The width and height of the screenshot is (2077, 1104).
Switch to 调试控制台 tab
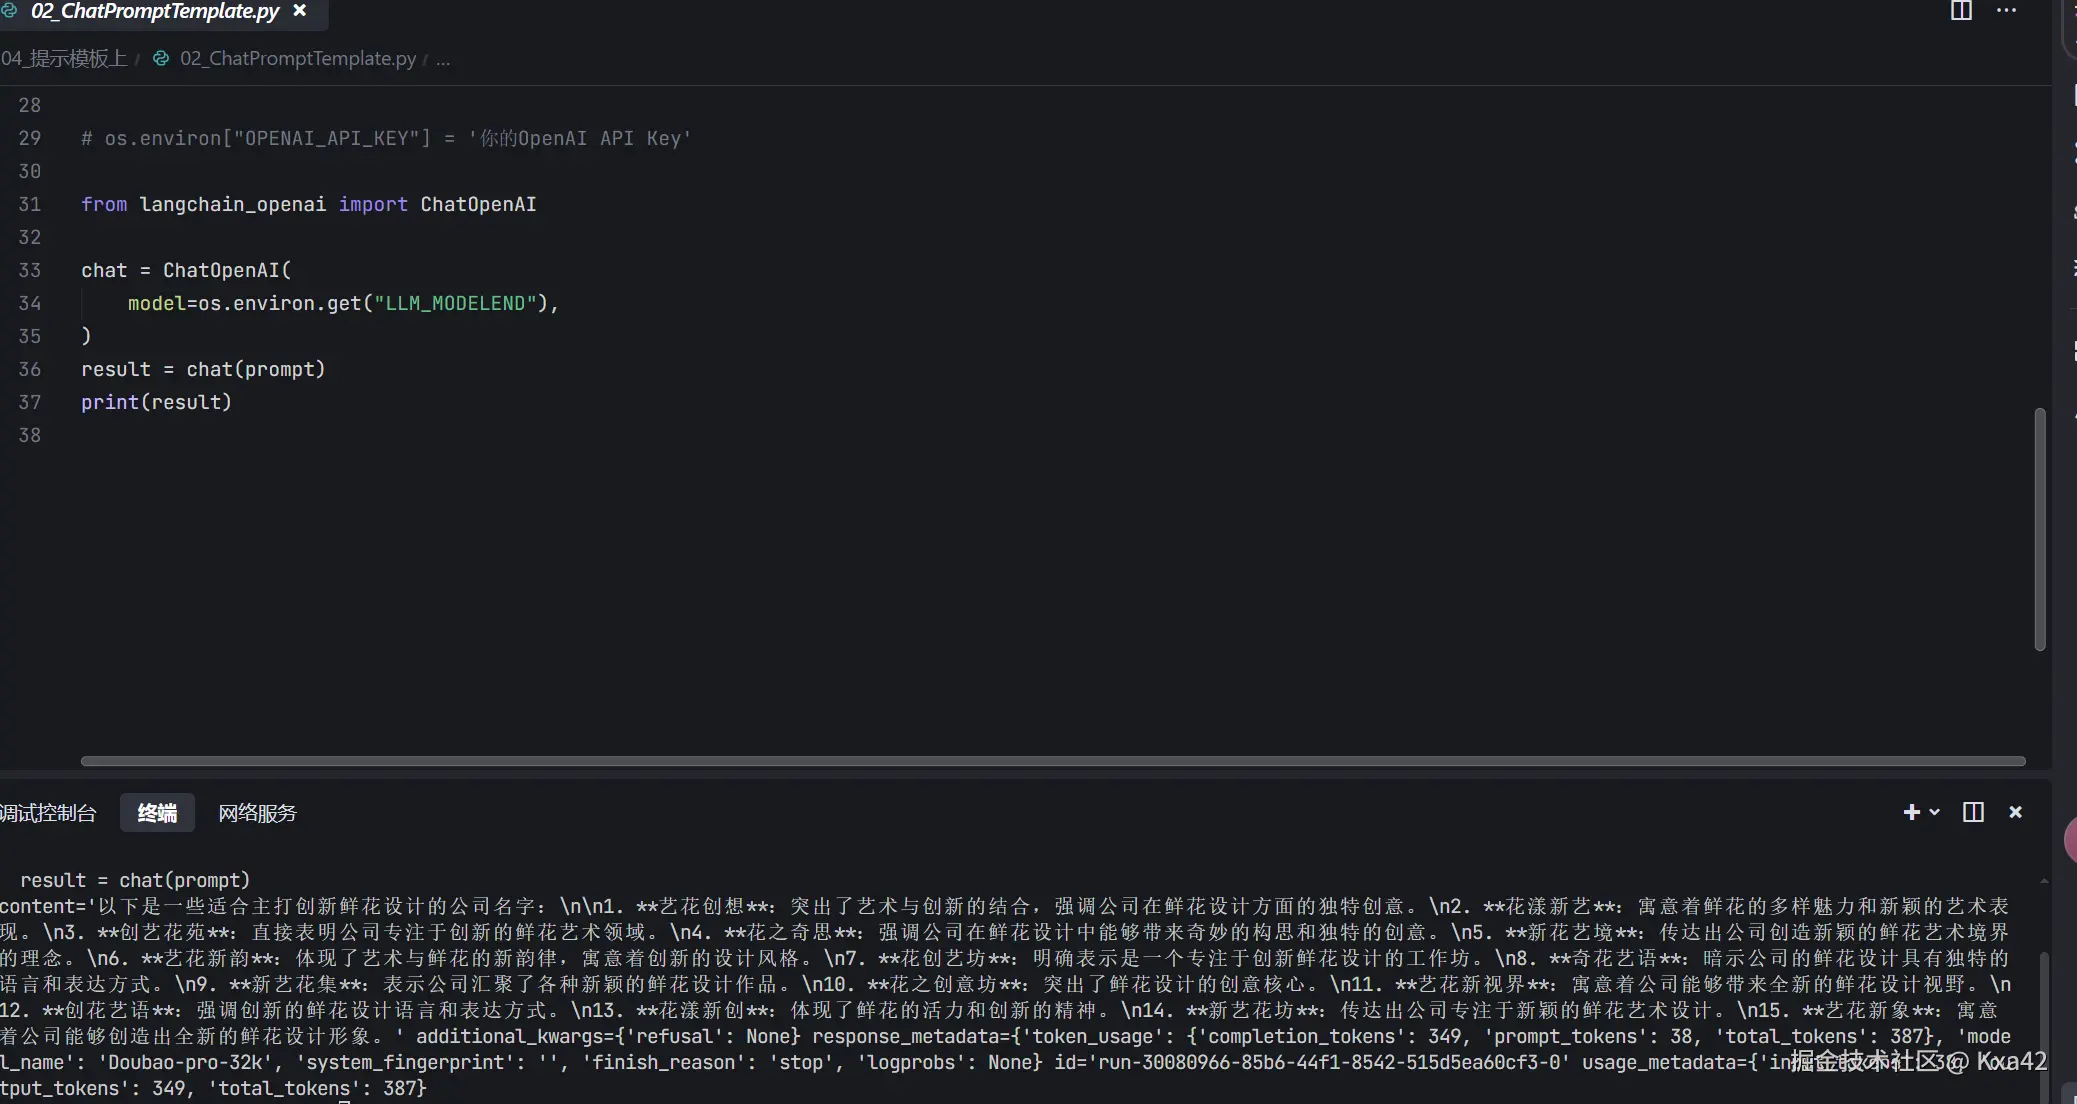(x=47, y=813)
